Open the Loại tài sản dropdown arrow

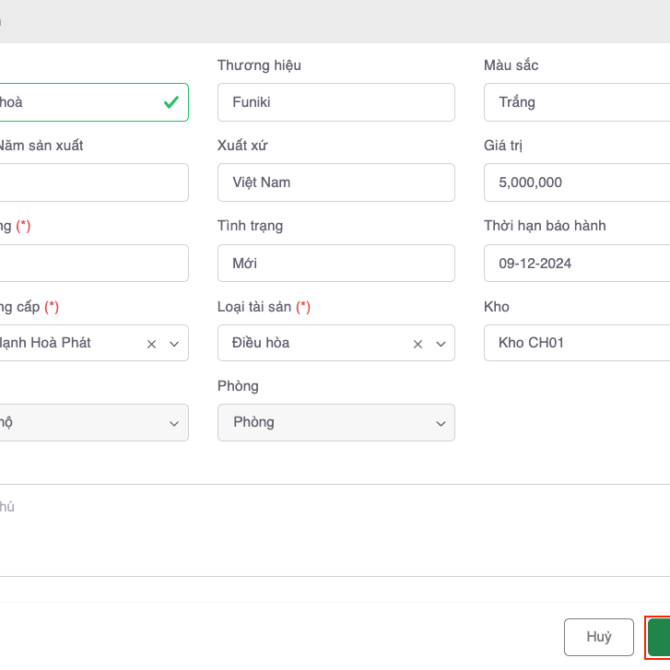click(440, 343)
